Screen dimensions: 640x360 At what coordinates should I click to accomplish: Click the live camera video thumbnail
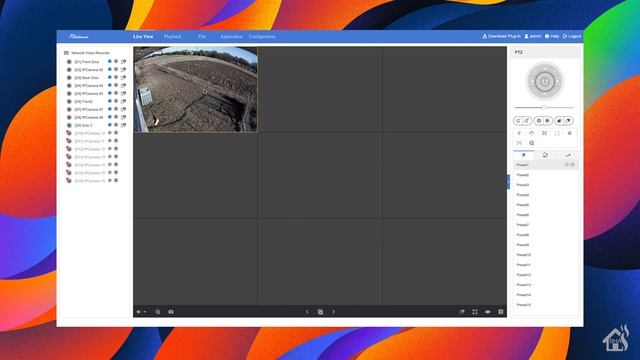(196, 89)
